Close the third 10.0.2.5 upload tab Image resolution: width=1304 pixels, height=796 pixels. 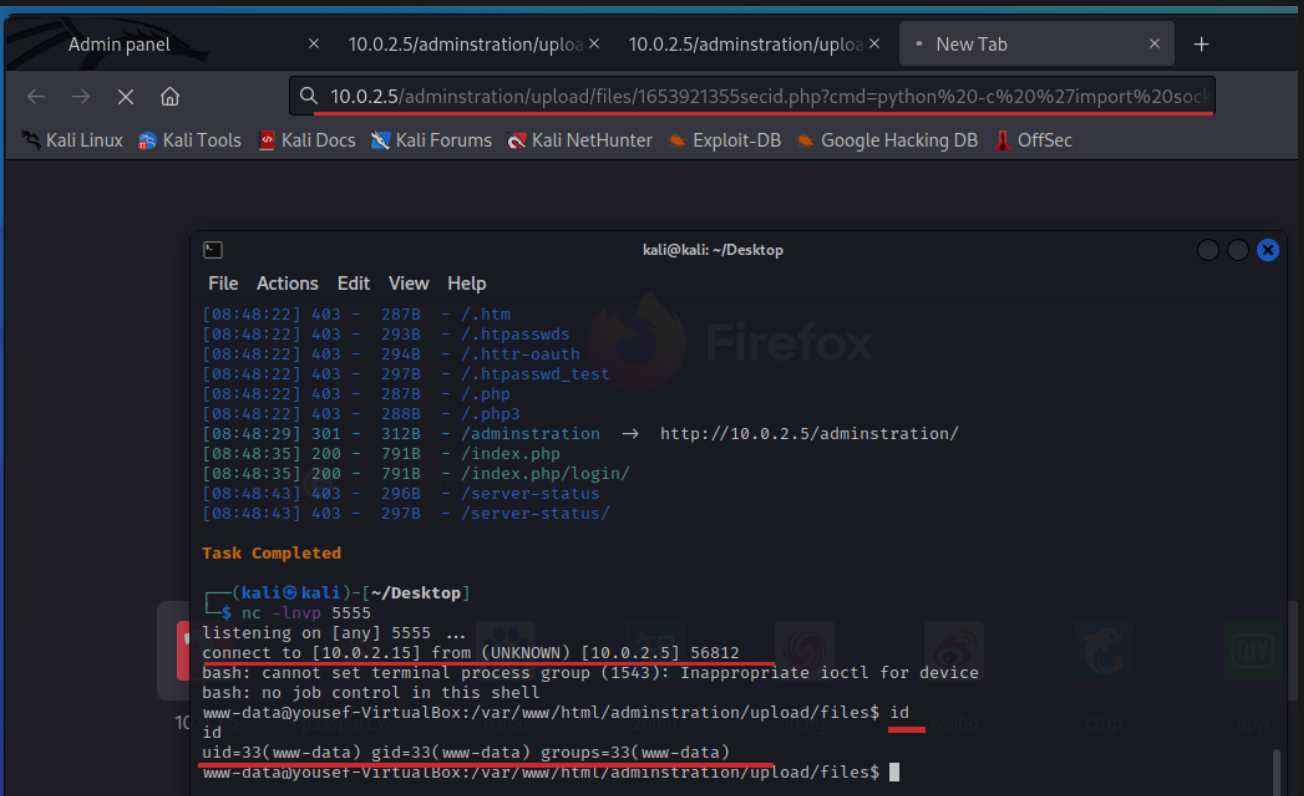[x=876, y=44]
